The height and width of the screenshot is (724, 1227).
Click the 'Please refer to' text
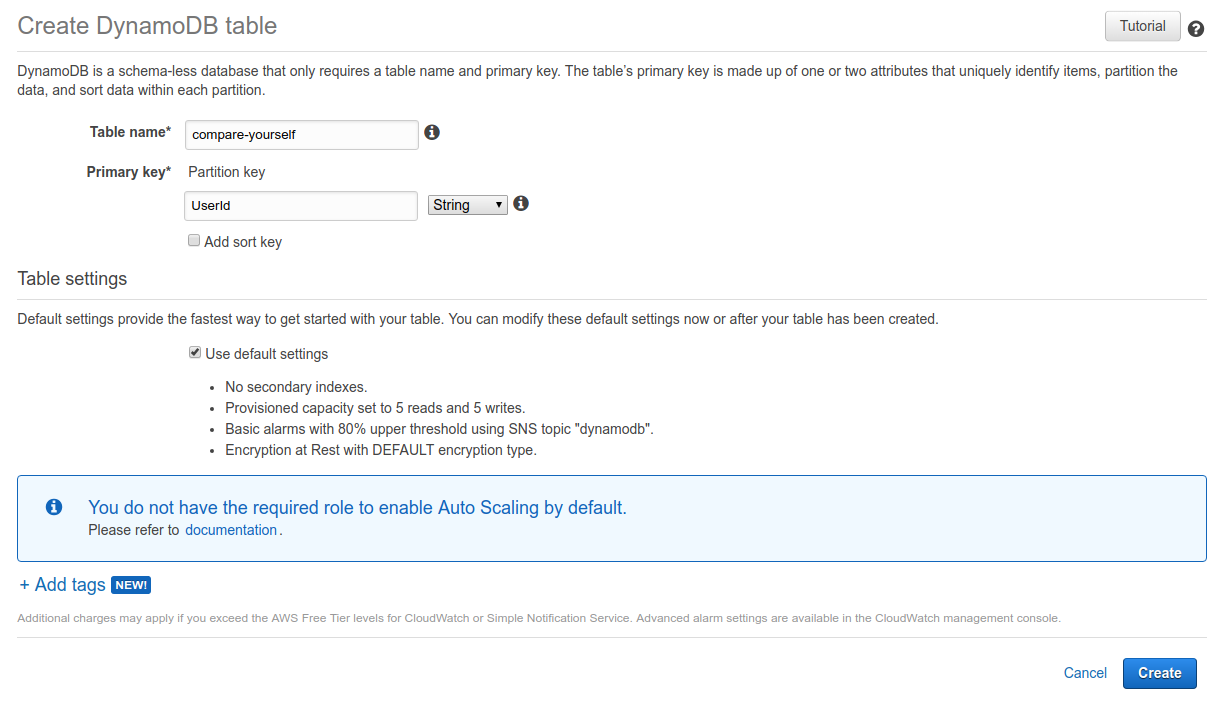pyautogui.click(x=134, y=530)
